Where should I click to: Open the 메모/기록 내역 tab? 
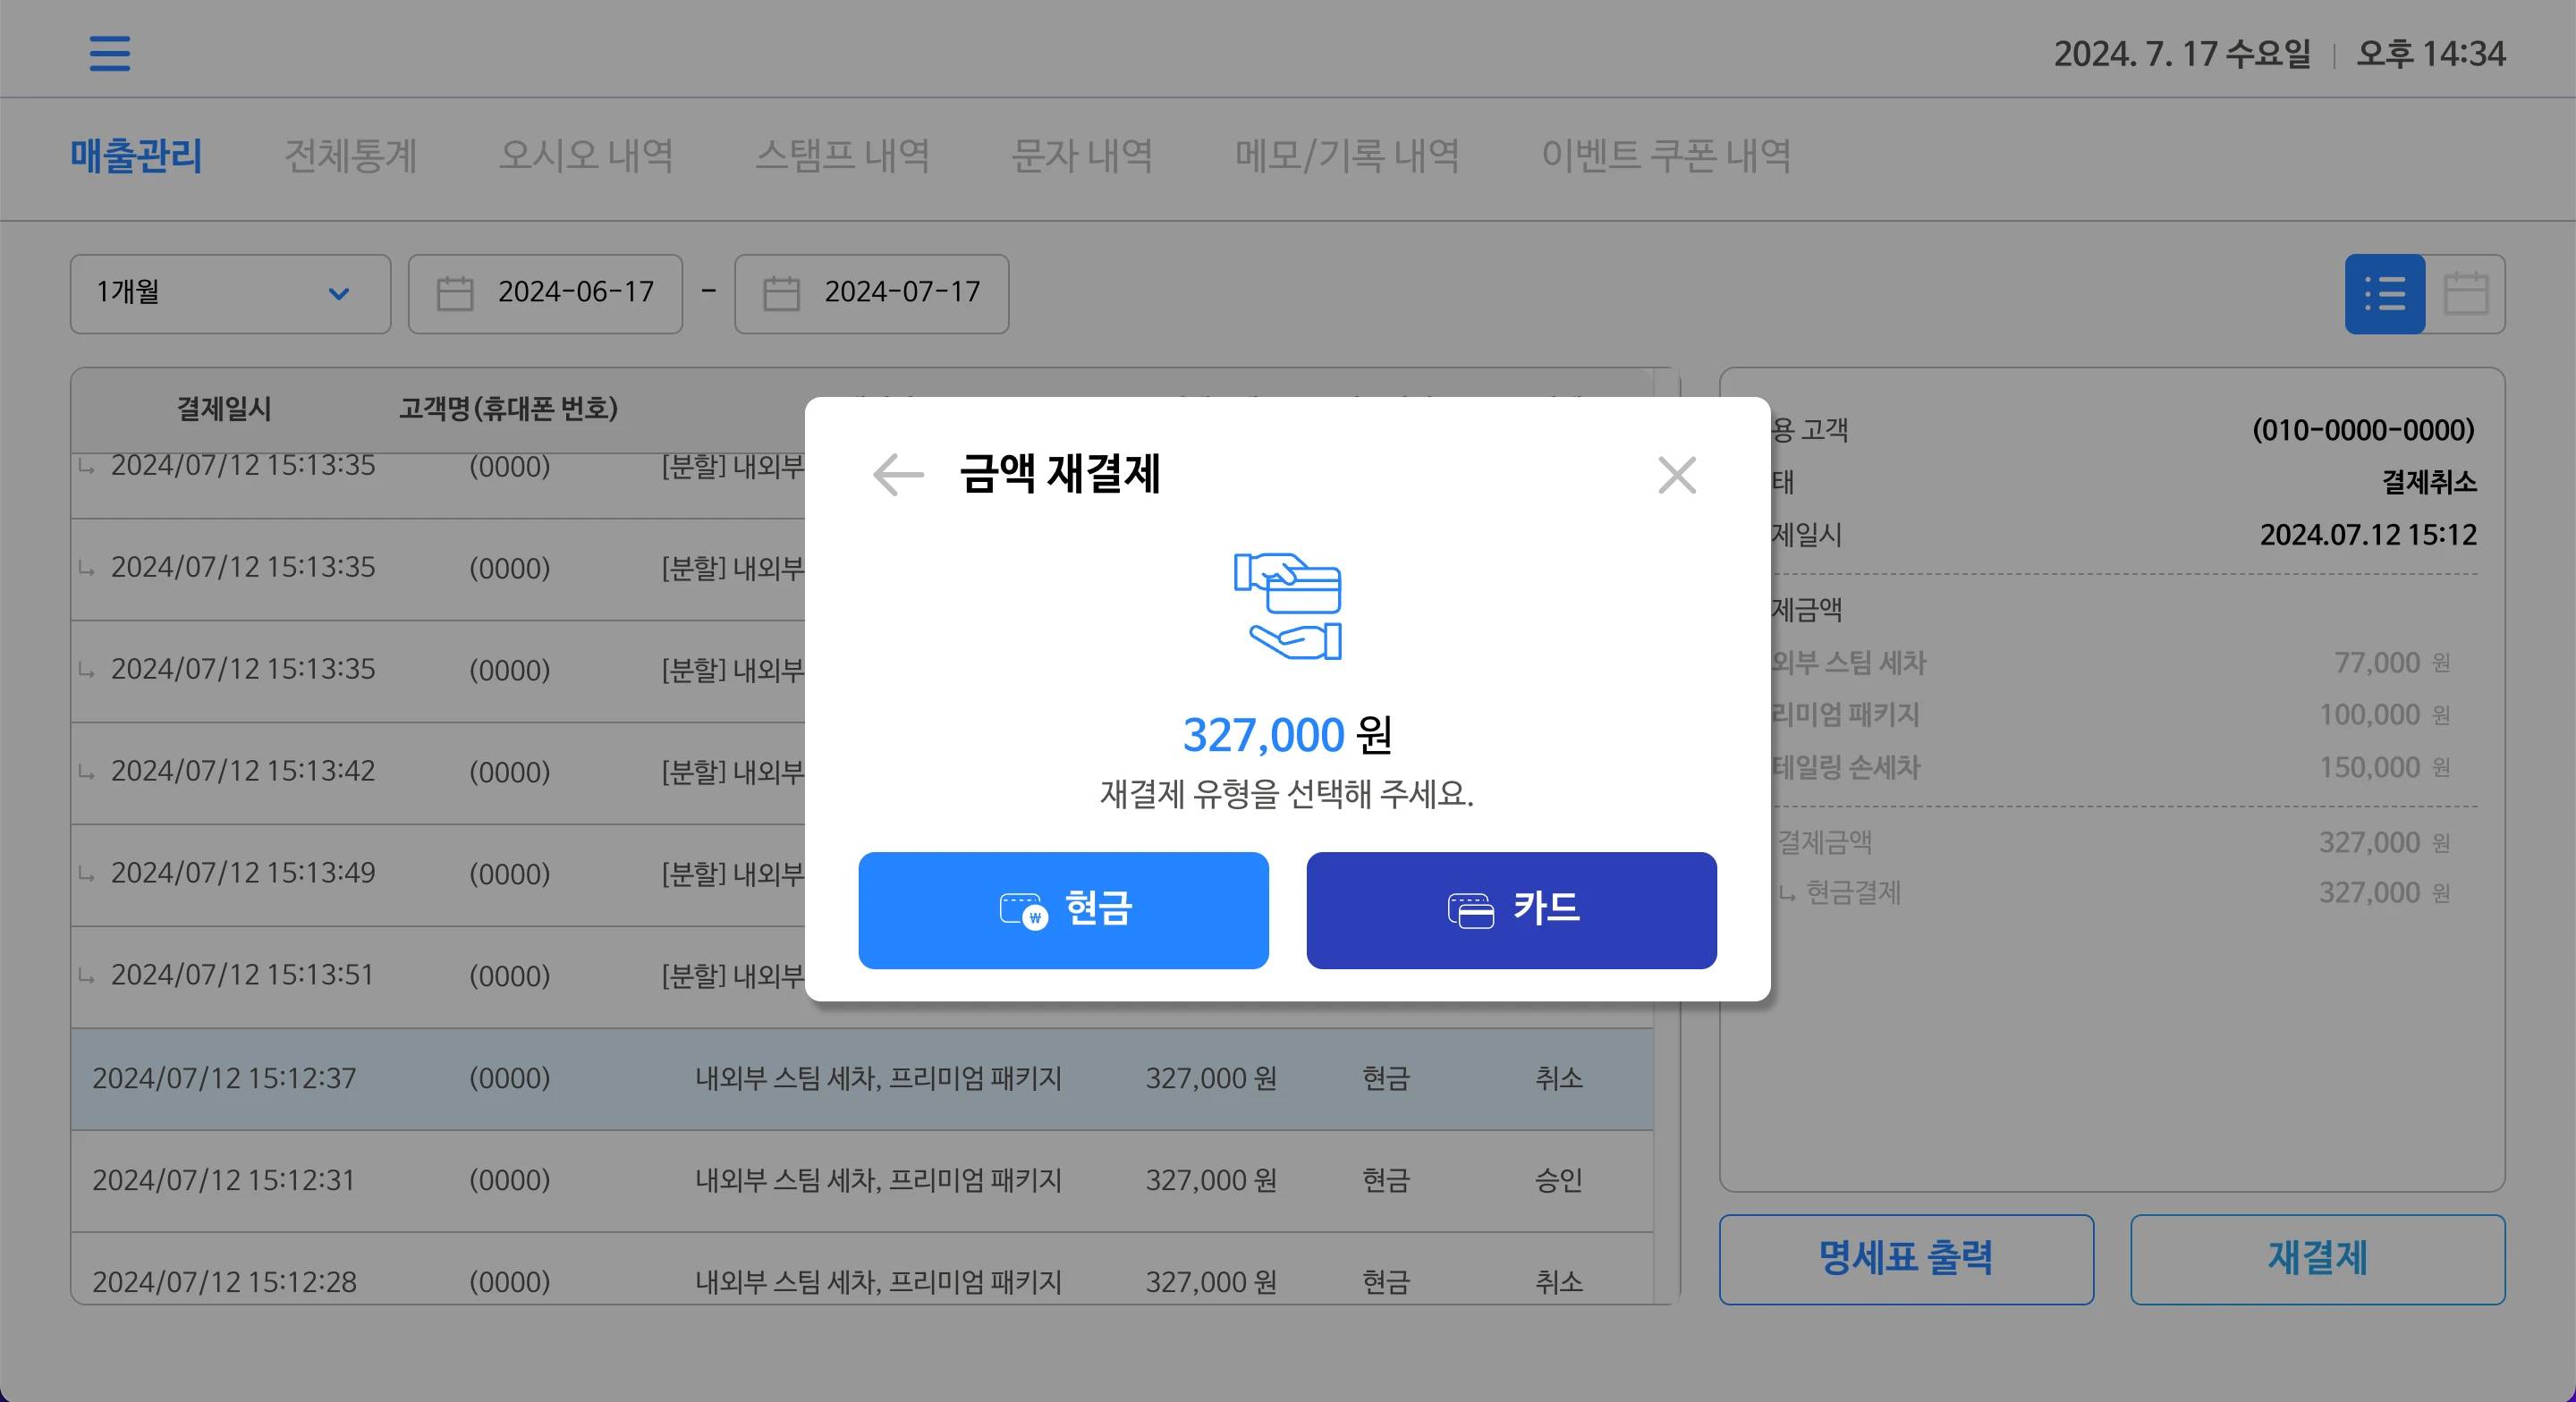coord(1347,156)
